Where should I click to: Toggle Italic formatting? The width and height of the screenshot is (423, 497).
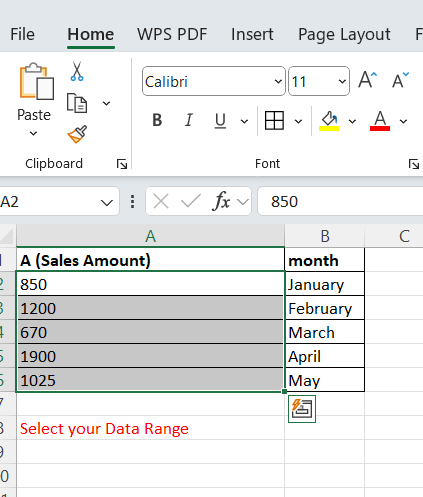tap(189, 120)
